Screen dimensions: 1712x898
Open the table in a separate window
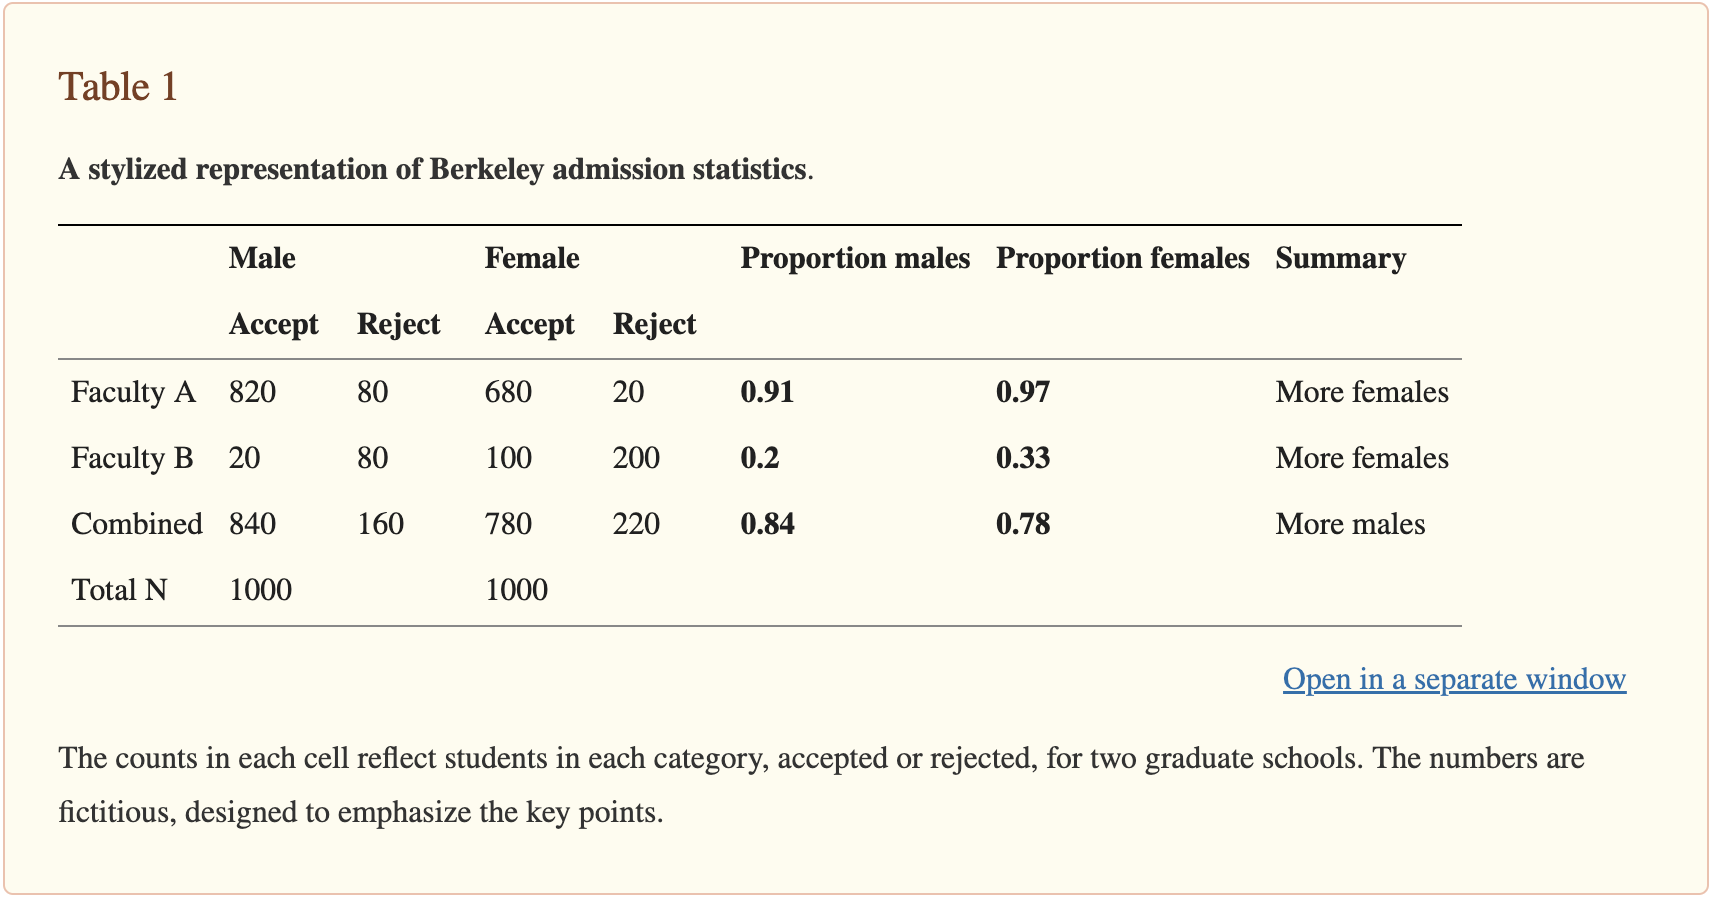click(1454, 679)
